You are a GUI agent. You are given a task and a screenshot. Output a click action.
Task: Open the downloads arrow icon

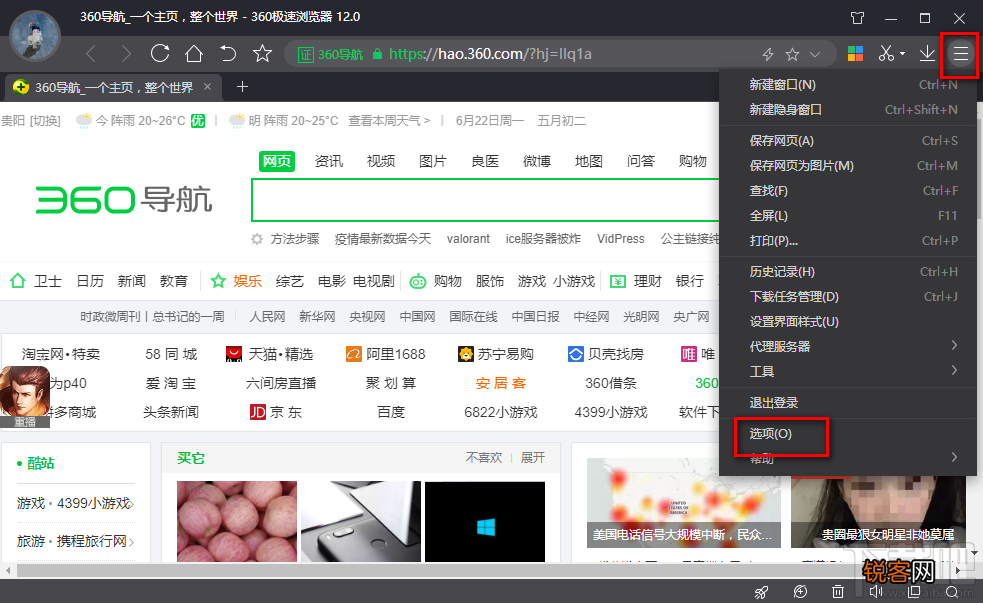point(927,53)
